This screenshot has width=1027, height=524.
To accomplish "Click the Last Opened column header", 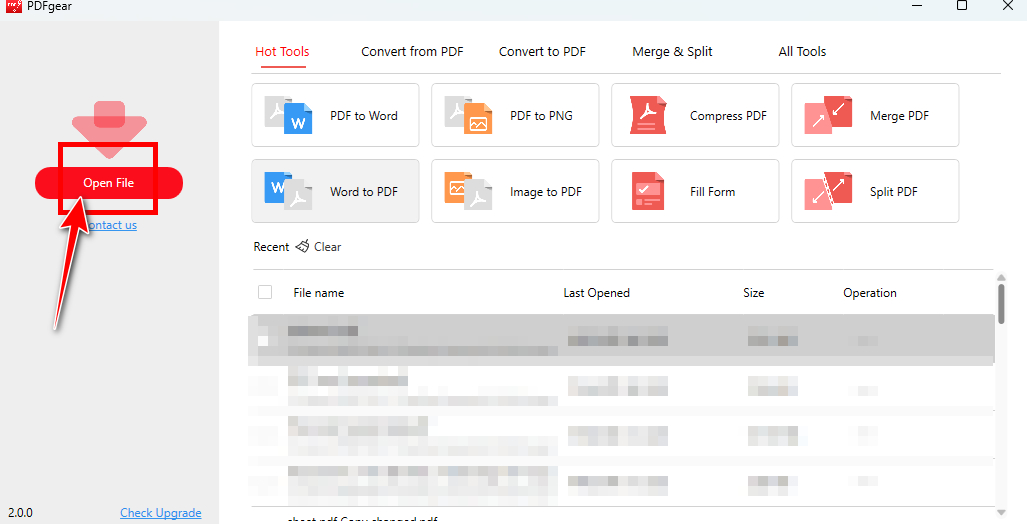I will coord(596,293).
